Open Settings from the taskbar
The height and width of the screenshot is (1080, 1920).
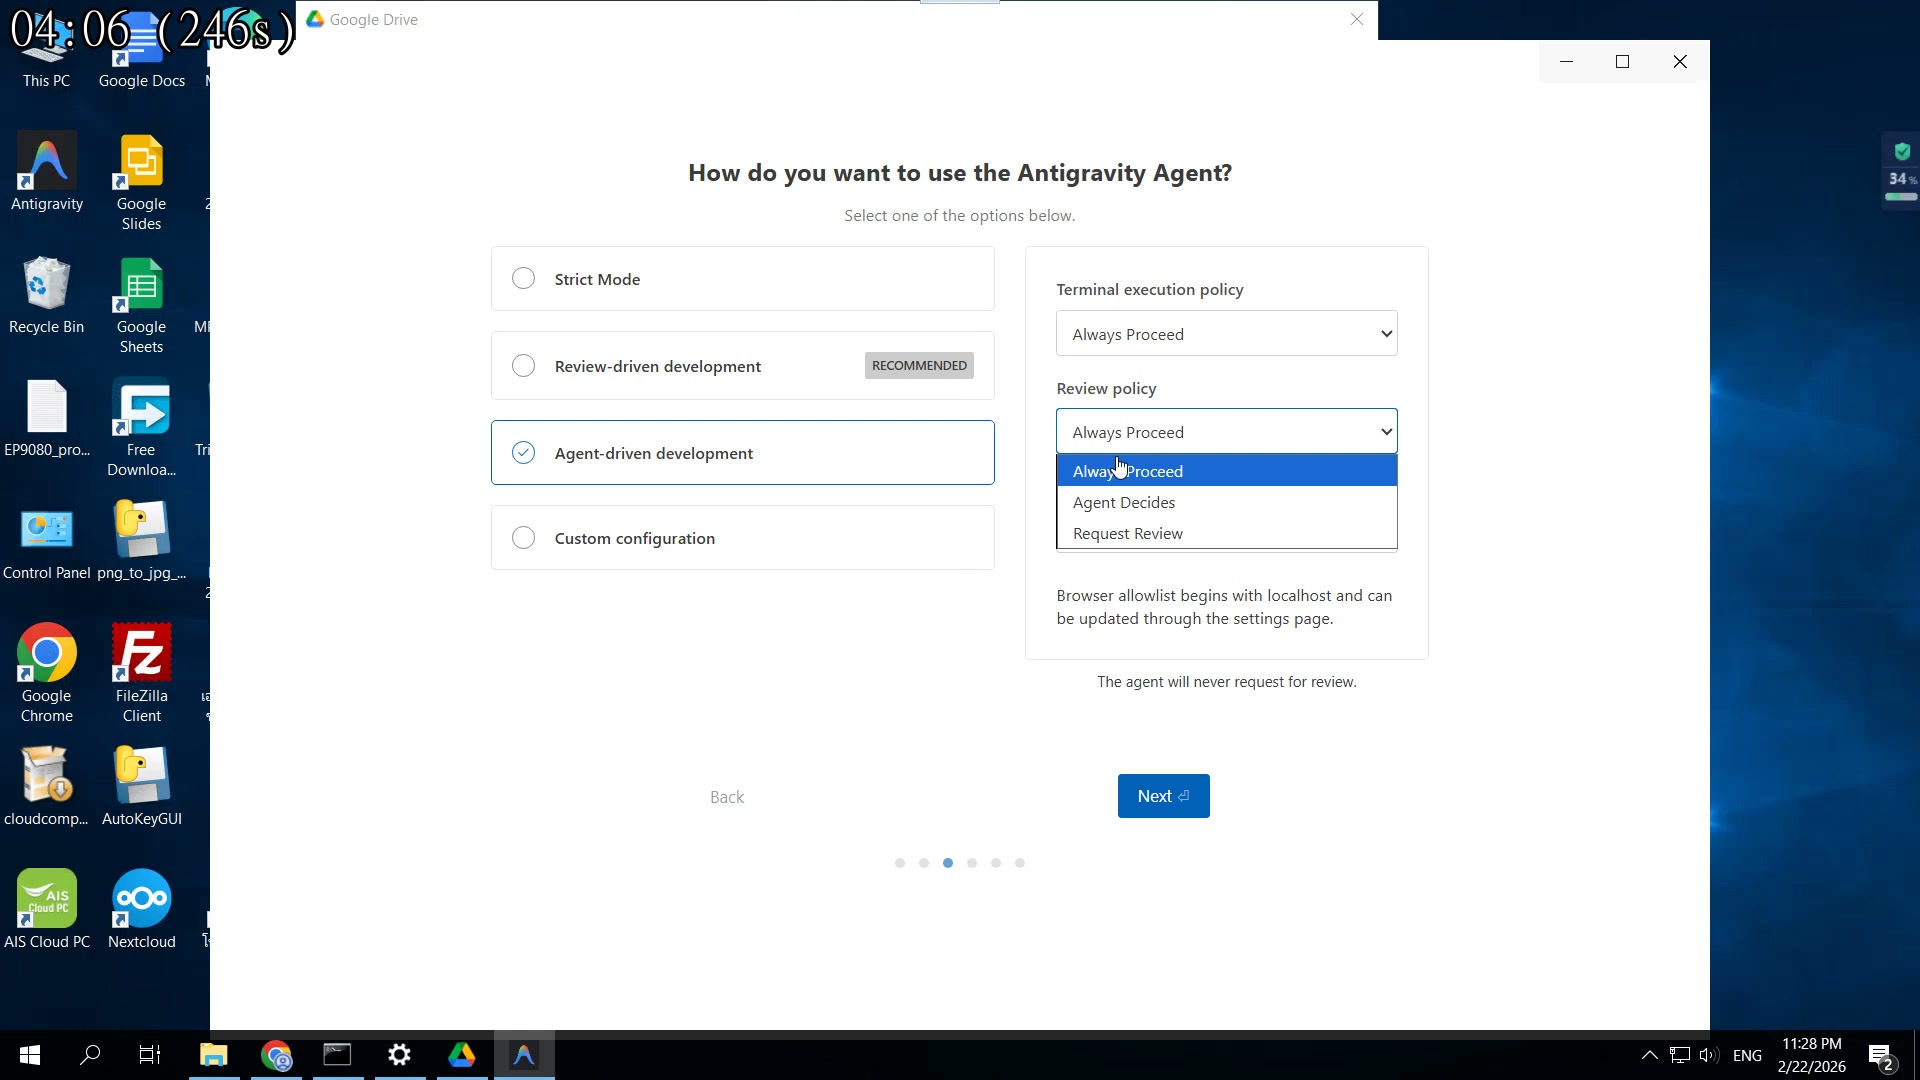click(x=399, y=1055)
